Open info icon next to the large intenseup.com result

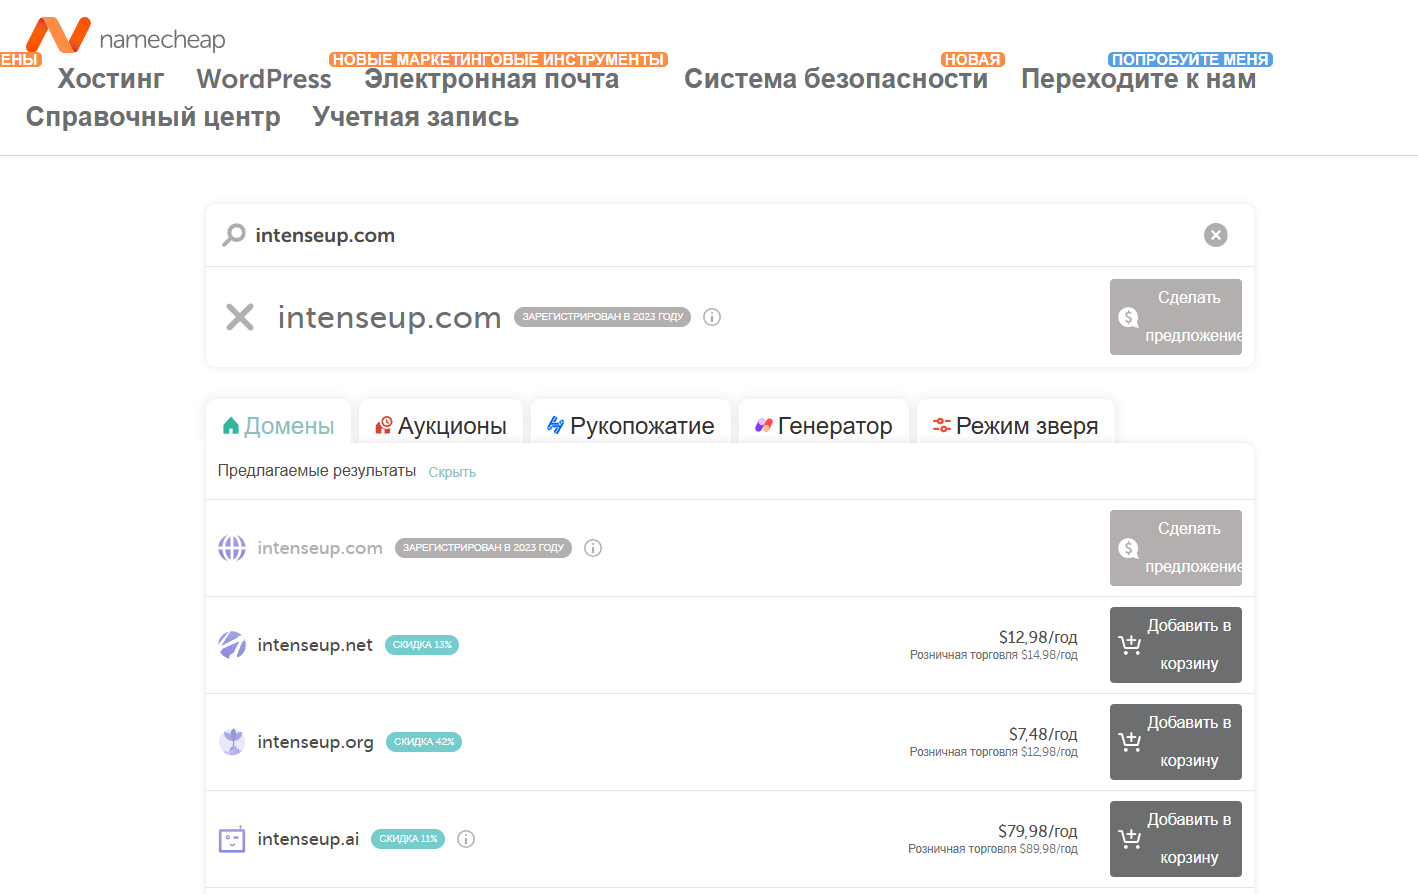[x=712, y=317]
